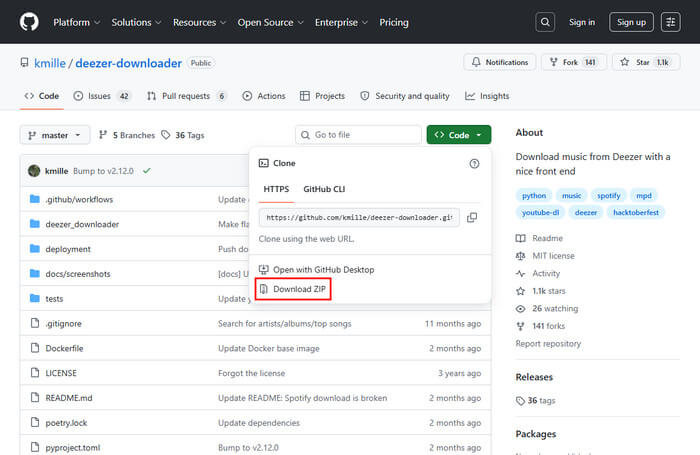Click the deployment folder icon
The image size is (700, 455).
pyautogui.click(x=34, y=248)
